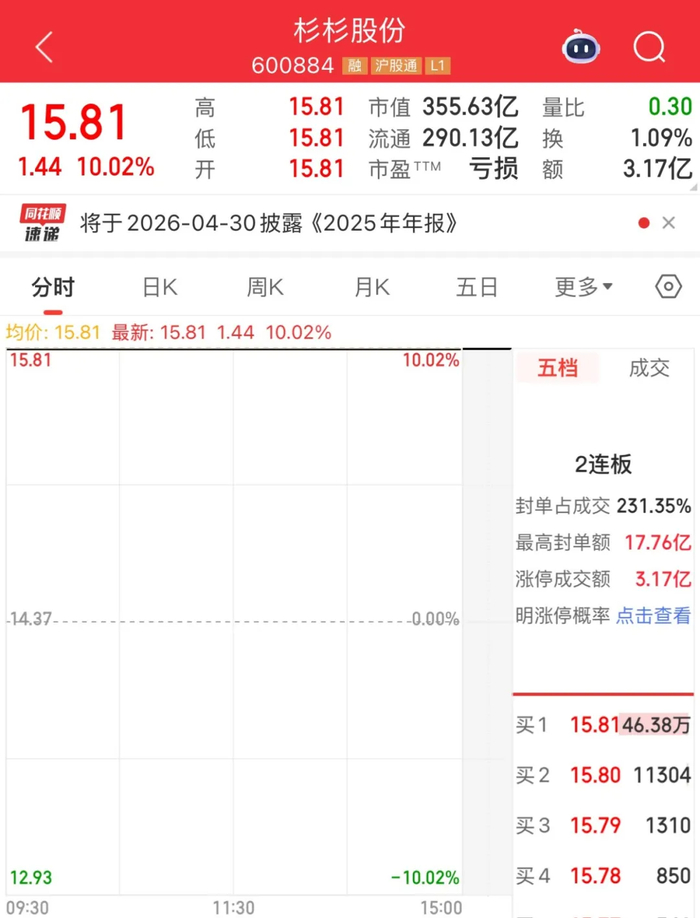Tap the large price 15.81
The height and width of the screenshot is (918, 700).
[74, 123]
